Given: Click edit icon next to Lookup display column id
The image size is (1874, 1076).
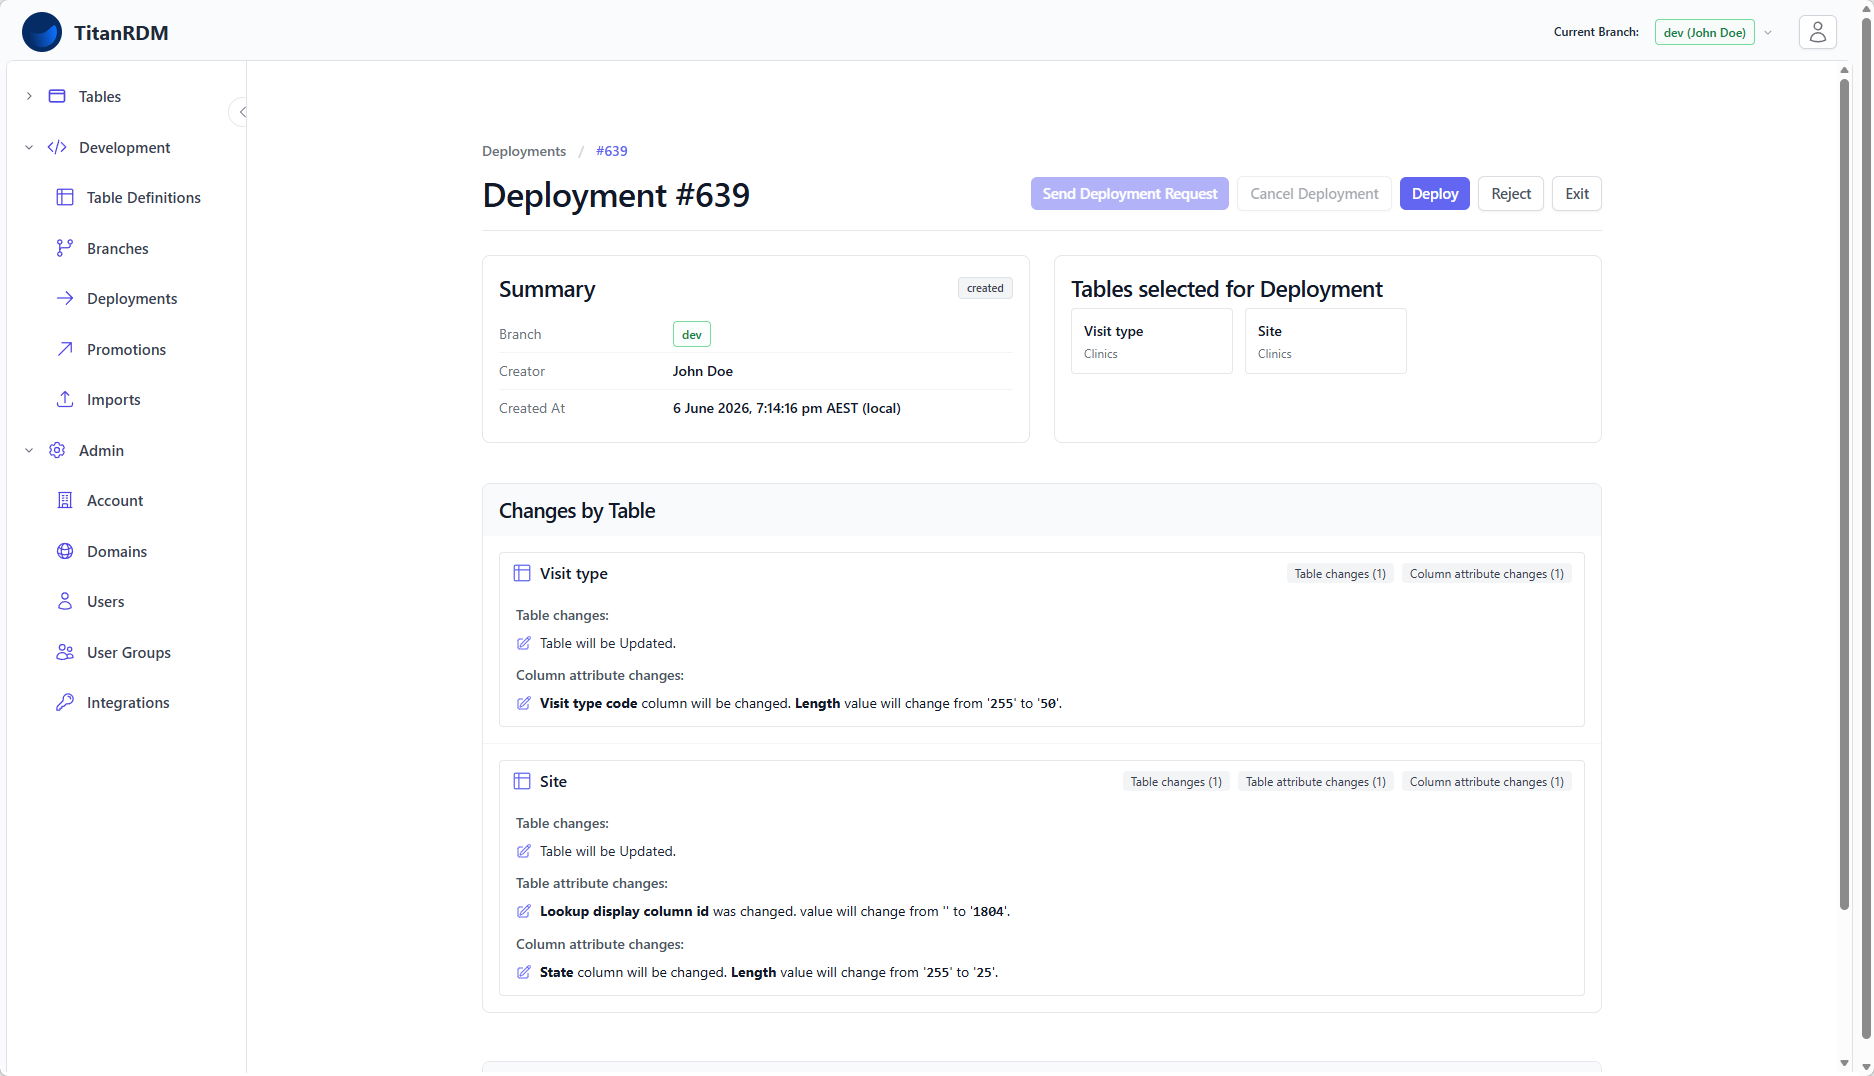Looking at the screenshot, I should (524, 911).
